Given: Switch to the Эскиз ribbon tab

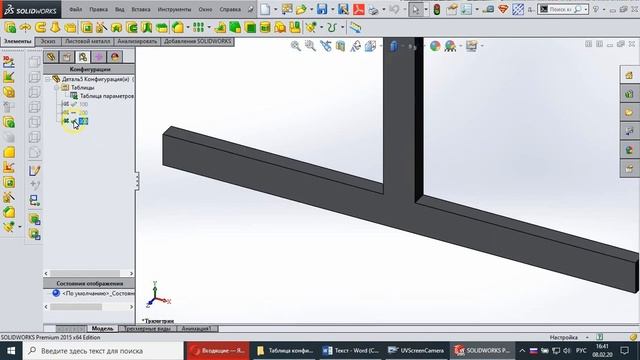Looking at the screenshot, I should (x=48, y=41).
